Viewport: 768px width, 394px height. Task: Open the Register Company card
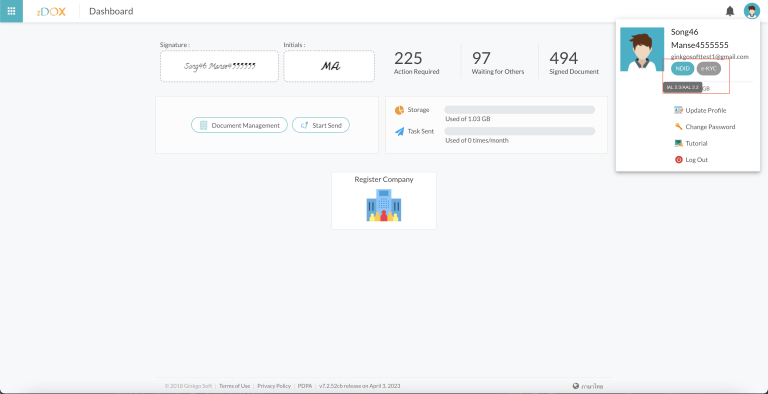click(384, 200)
